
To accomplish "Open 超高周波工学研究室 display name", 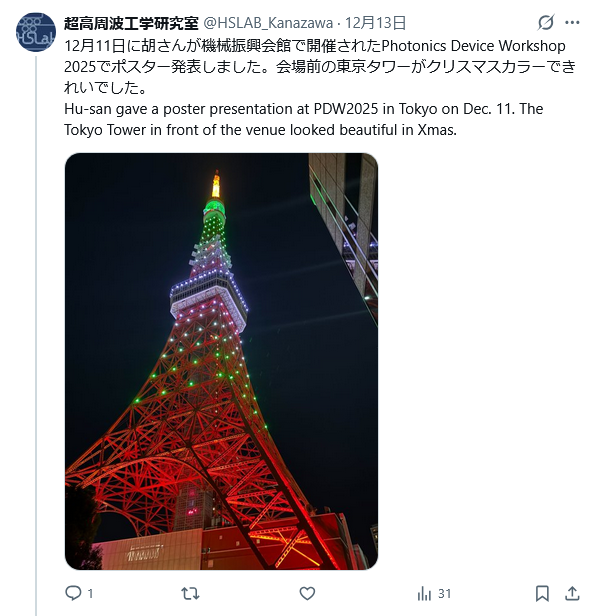I will 131,23.
